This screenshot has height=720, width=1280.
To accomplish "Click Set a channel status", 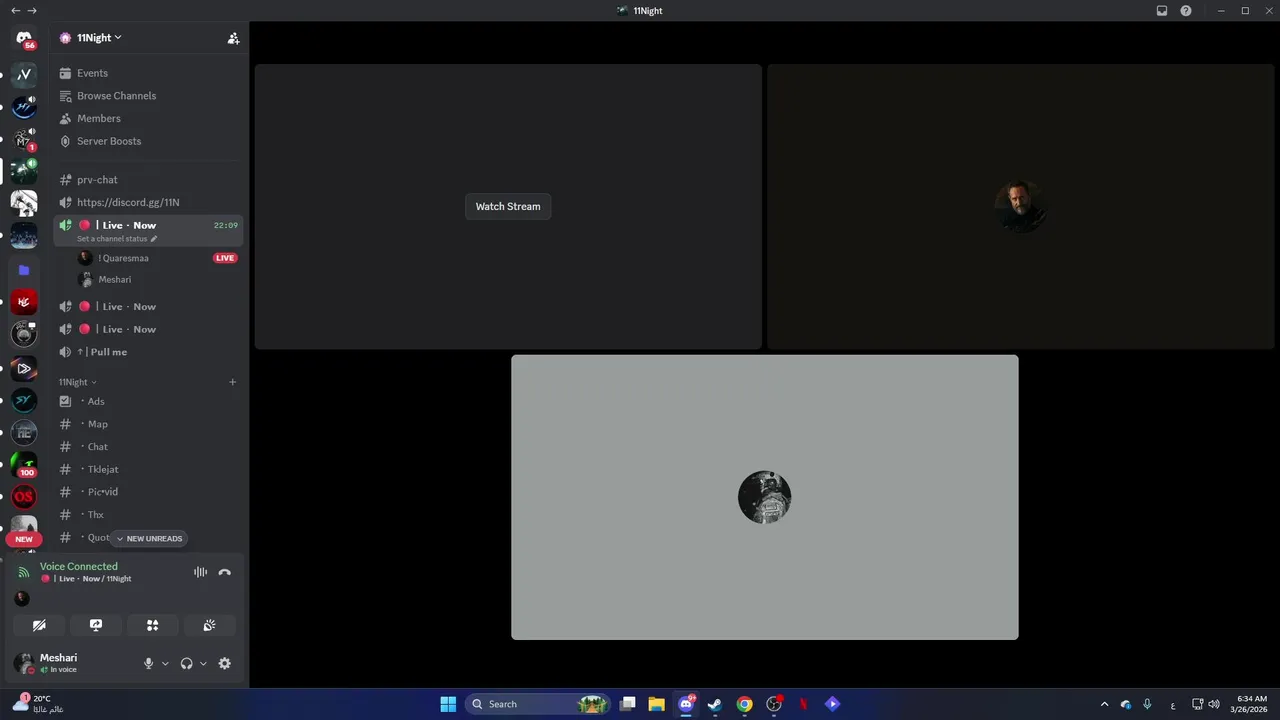I will (x=112, y=239).
